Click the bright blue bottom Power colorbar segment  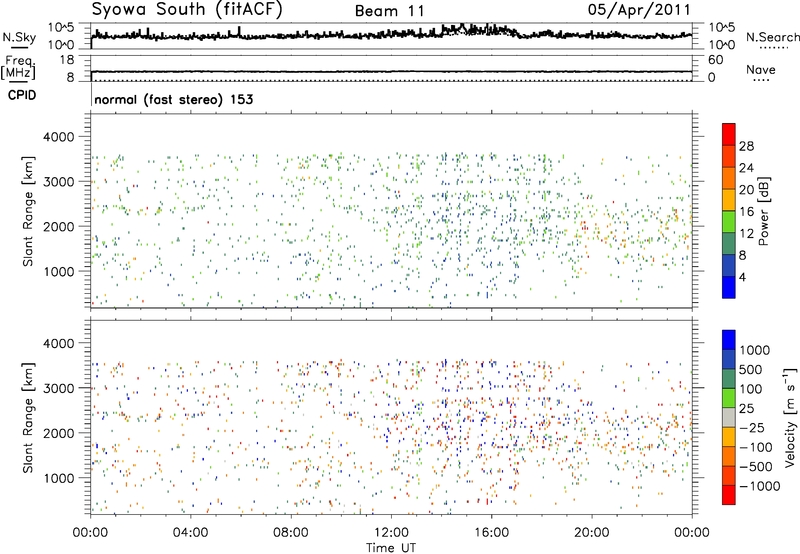(729, 287)
